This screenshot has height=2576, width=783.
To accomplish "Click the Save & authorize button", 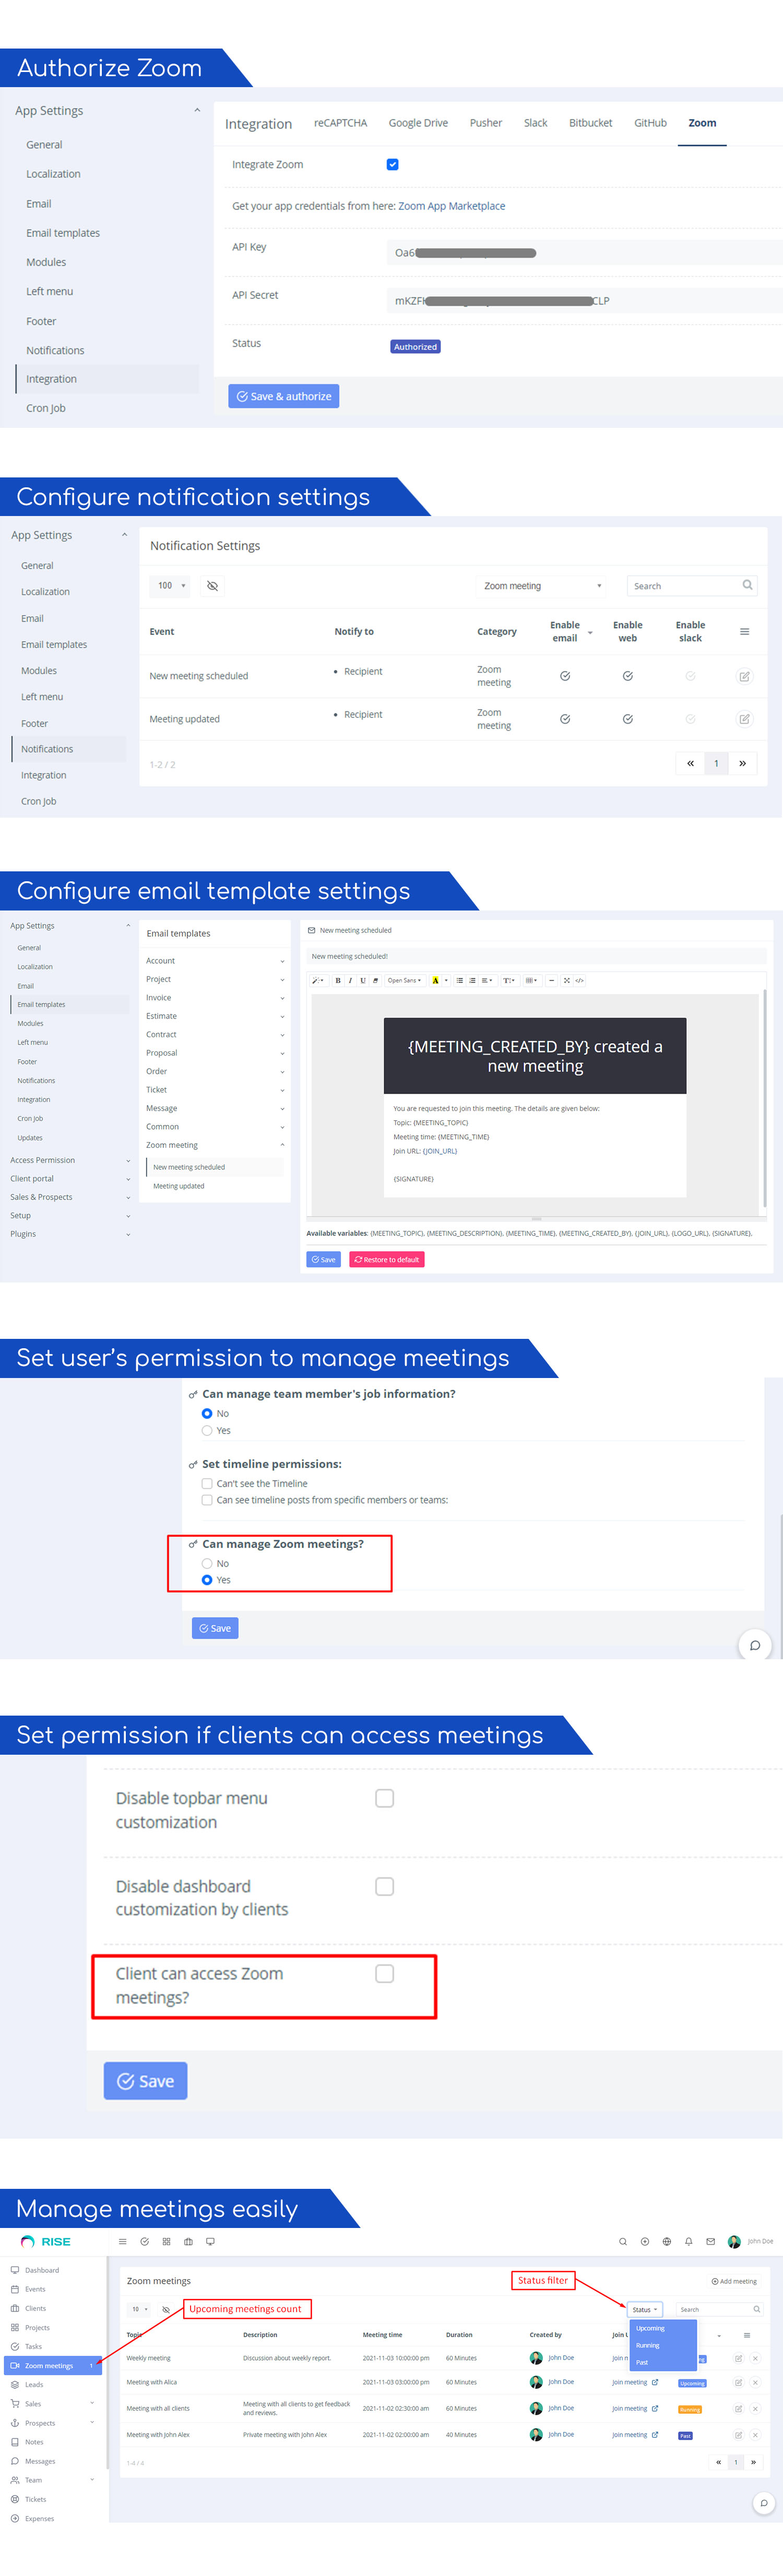I will click(x=284, y=397).
